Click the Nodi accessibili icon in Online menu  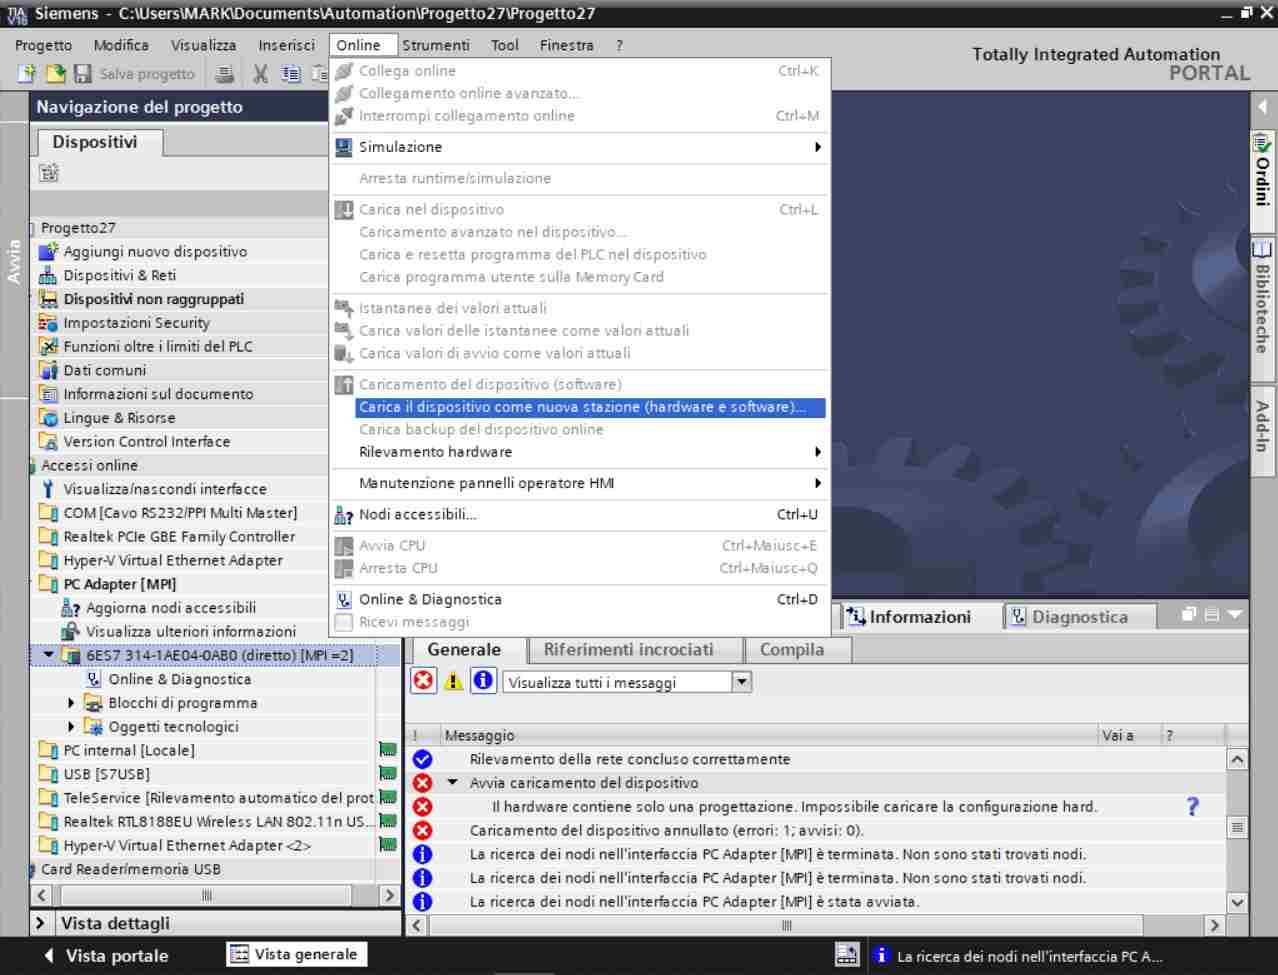(343, 515)
